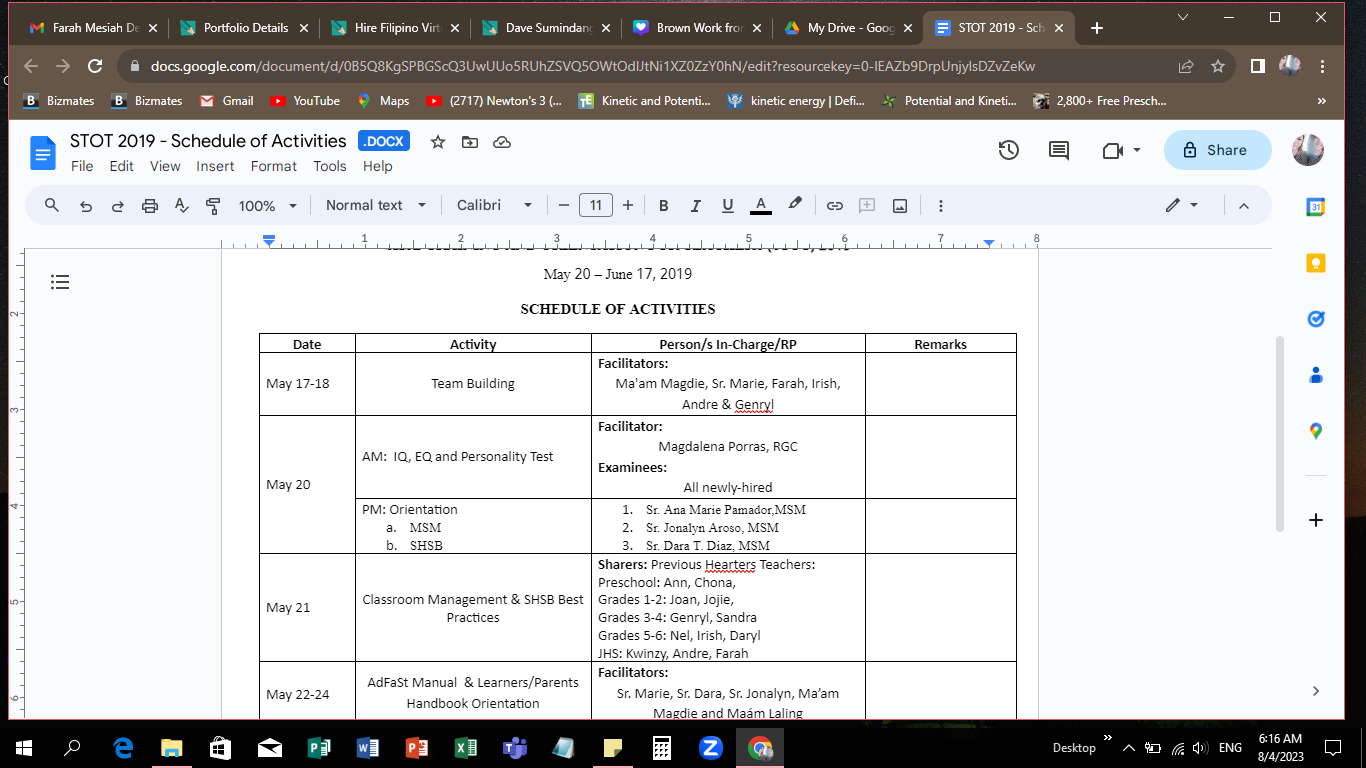Star the STOT 2019 document

coord(437,142)
